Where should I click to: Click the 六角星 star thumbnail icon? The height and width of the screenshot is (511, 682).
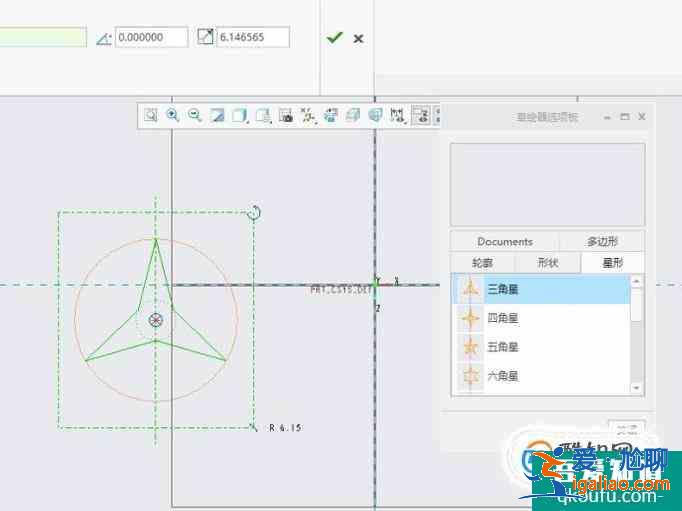point(470,376)
